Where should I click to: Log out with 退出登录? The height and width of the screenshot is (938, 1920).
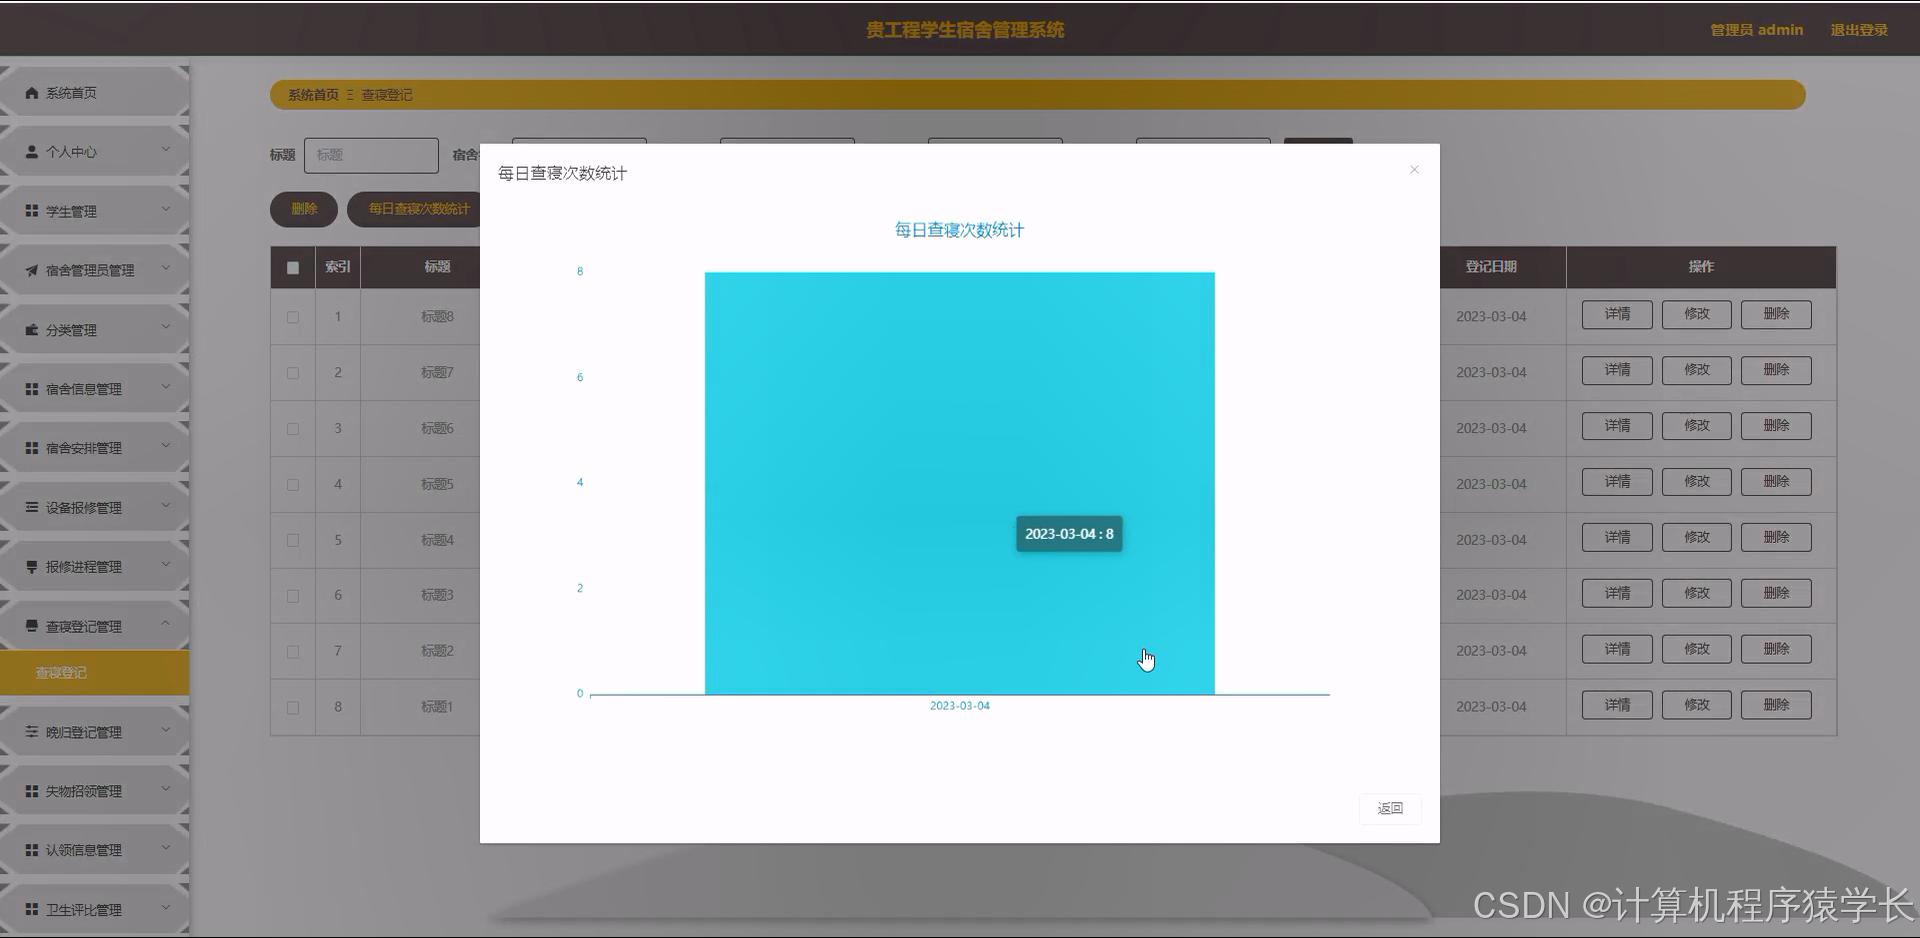[1859, 30]
